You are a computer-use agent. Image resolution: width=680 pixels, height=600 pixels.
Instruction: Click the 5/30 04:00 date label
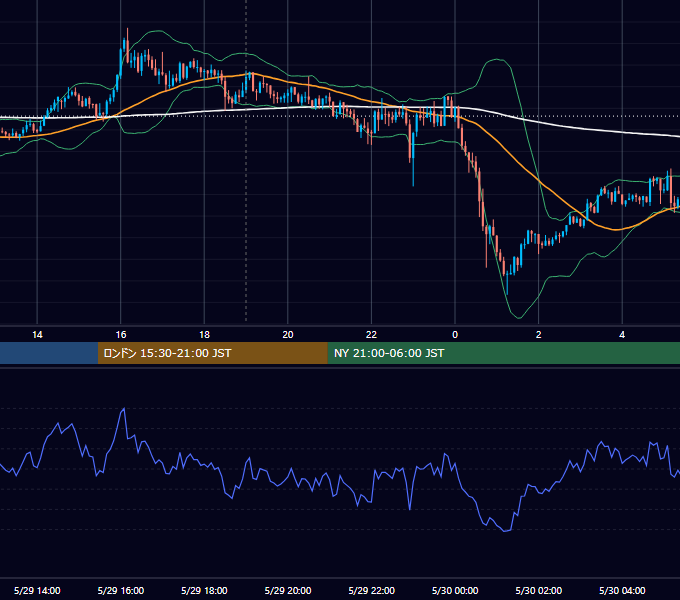click(622, 590)
